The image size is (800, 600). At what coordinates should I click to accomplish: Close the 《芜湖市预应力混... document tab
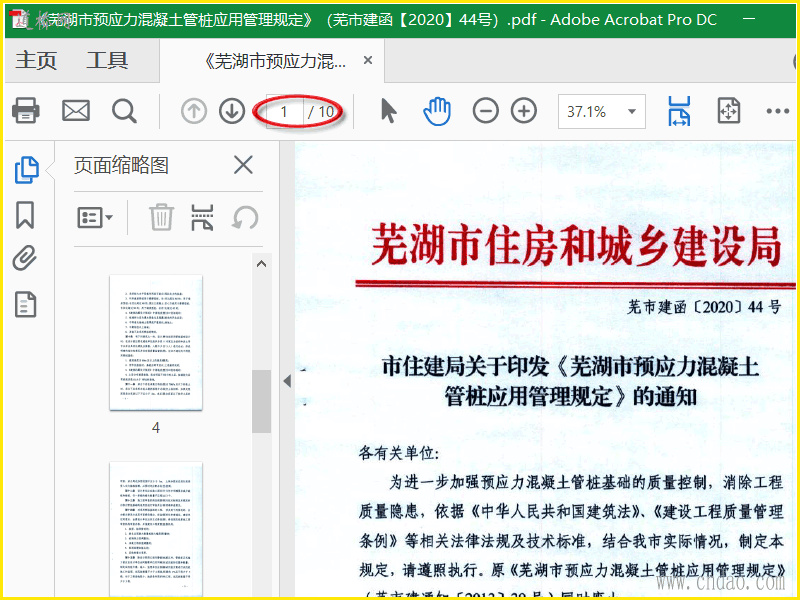click(367, 60)
